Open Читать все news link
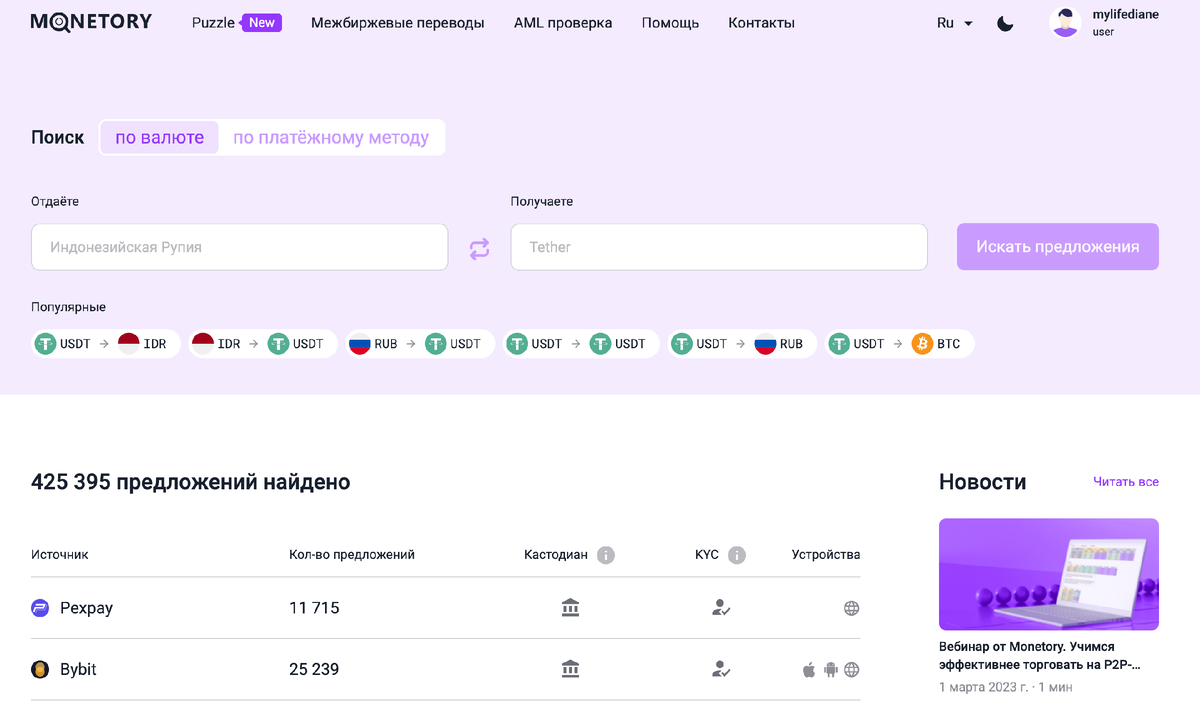The width and height of the screenshot is (1200, 710). coord(1126,482)
